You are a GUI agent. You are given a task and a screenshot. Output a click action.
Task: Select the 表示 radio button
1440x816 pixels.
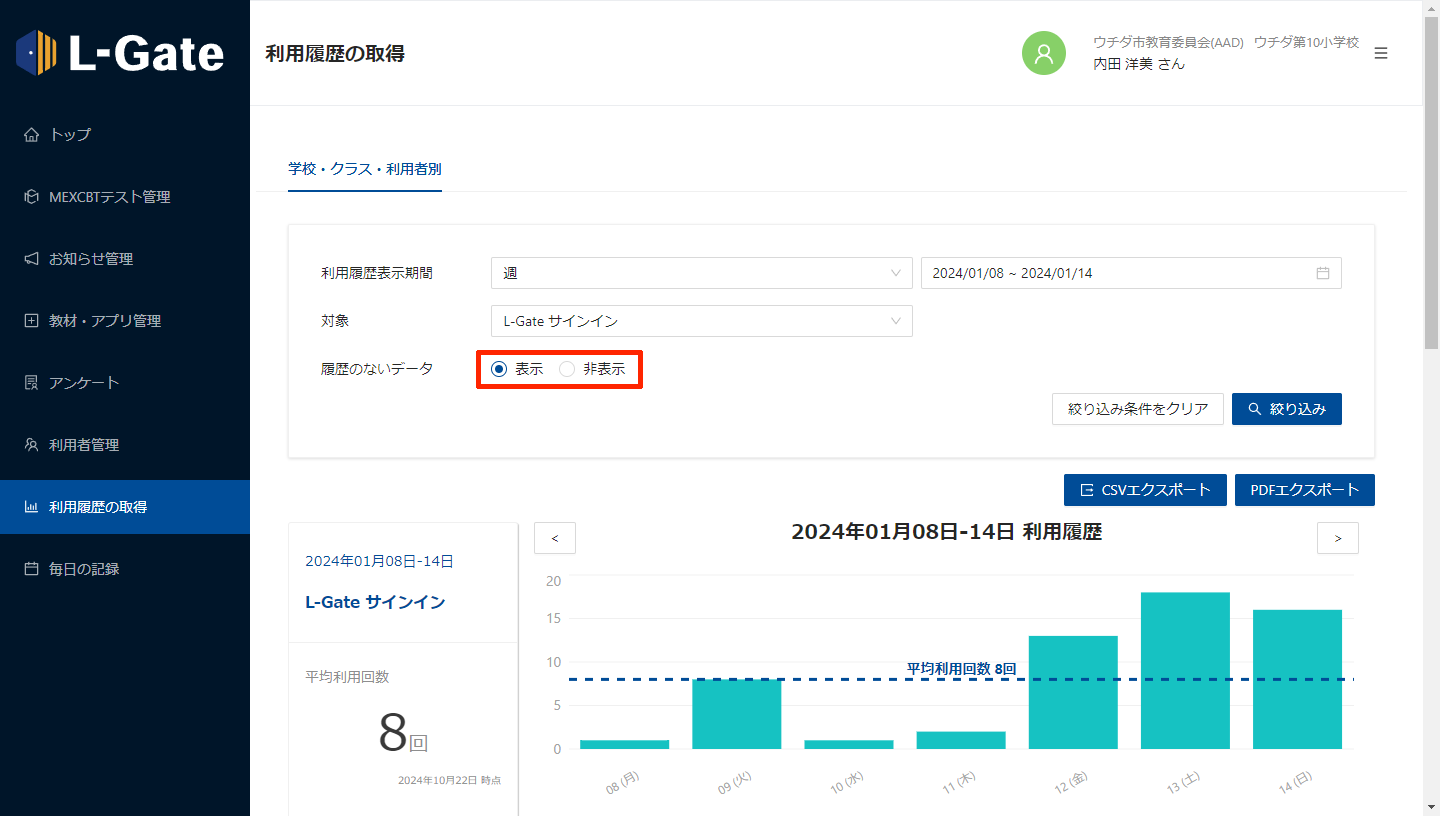(500, 369)
